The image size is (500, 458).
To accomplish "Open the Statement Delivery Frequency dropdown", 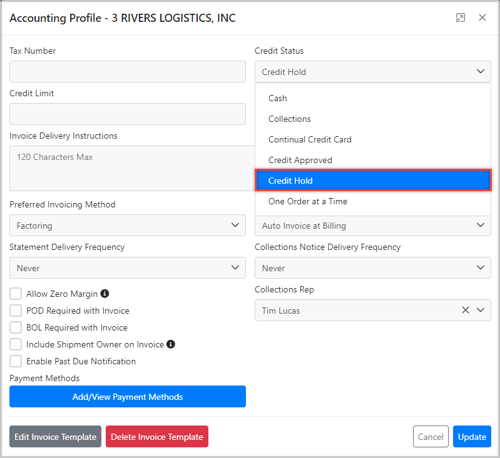I will point(127,268).
